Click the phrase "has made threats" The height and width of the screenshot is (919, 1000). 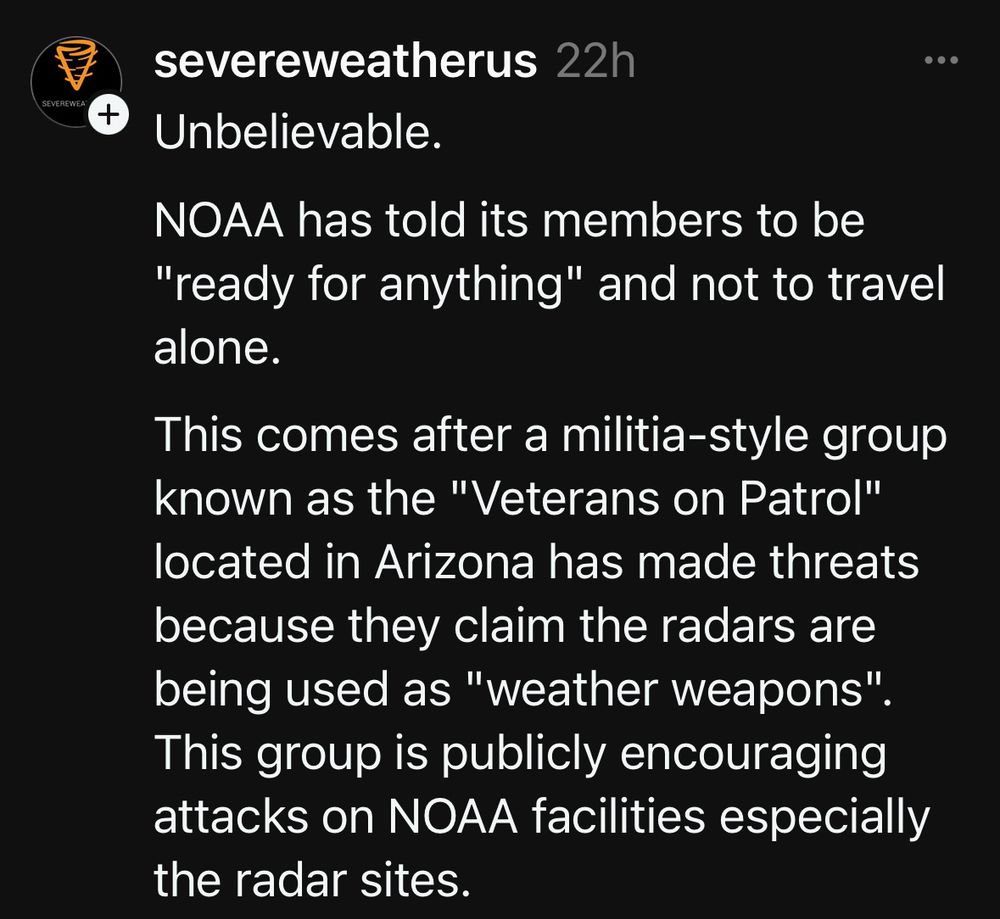tap(734, 562)
